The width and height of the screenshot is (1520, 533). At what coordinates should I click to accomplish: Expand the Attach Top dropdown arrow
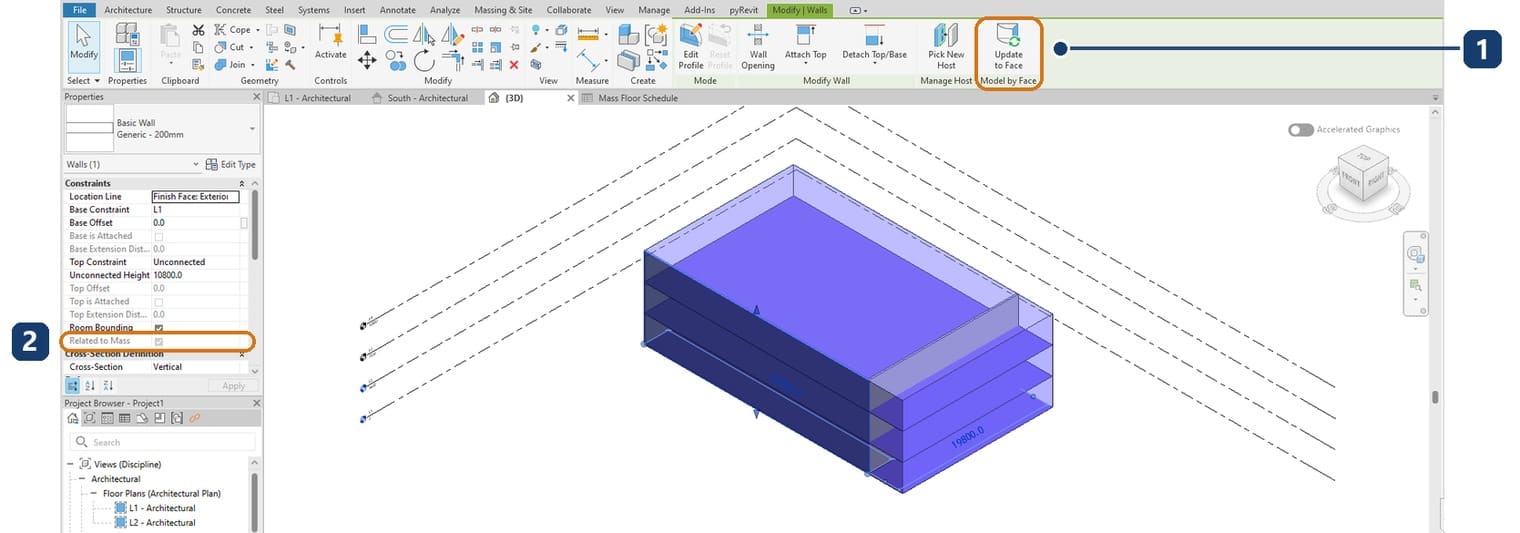pyautogui.click(x=805, y=64)
